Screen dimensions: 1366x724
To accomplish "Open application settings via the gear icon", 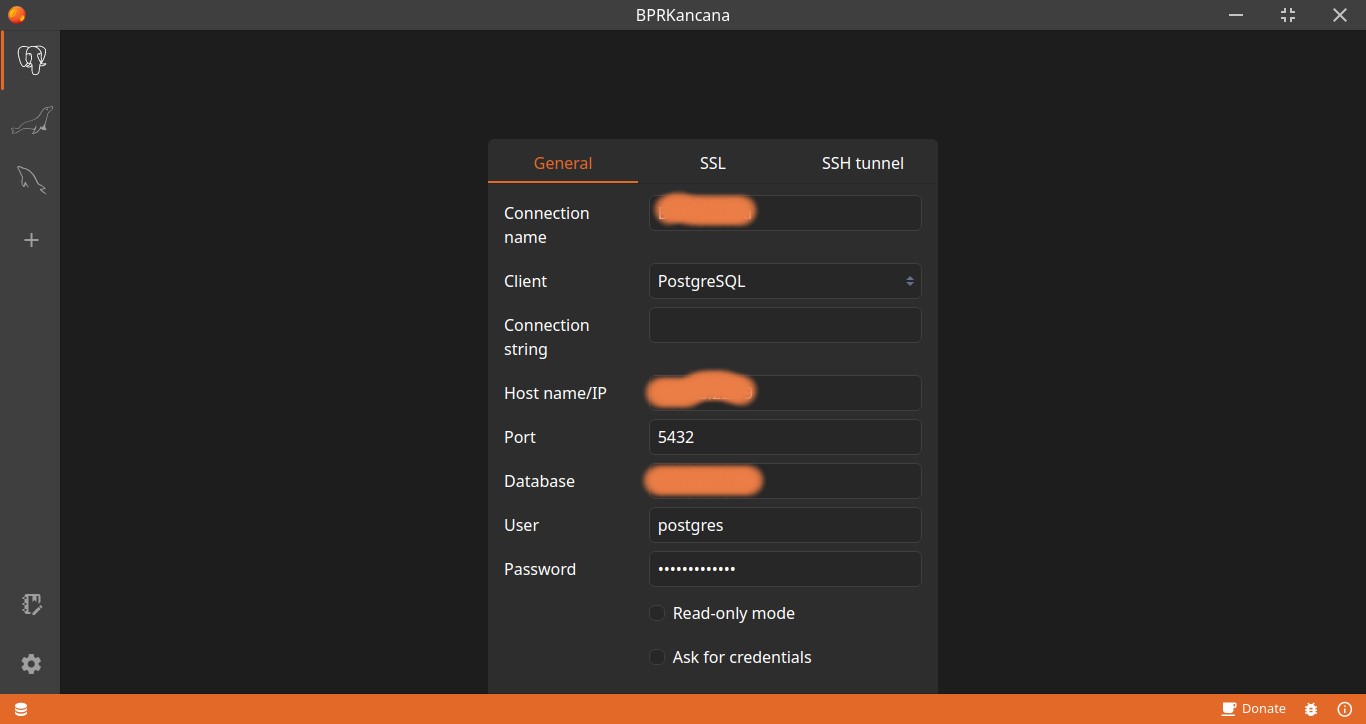I will coord(31,664).
